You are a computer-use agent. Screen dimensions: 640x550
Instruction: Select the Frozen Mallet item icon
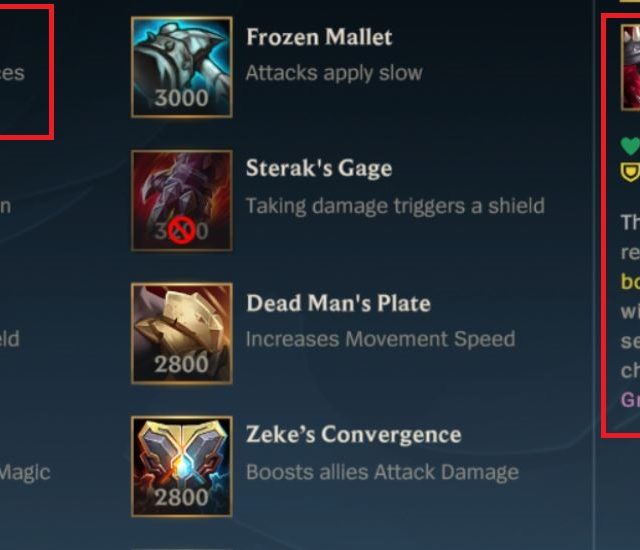(x=182, y=67)
